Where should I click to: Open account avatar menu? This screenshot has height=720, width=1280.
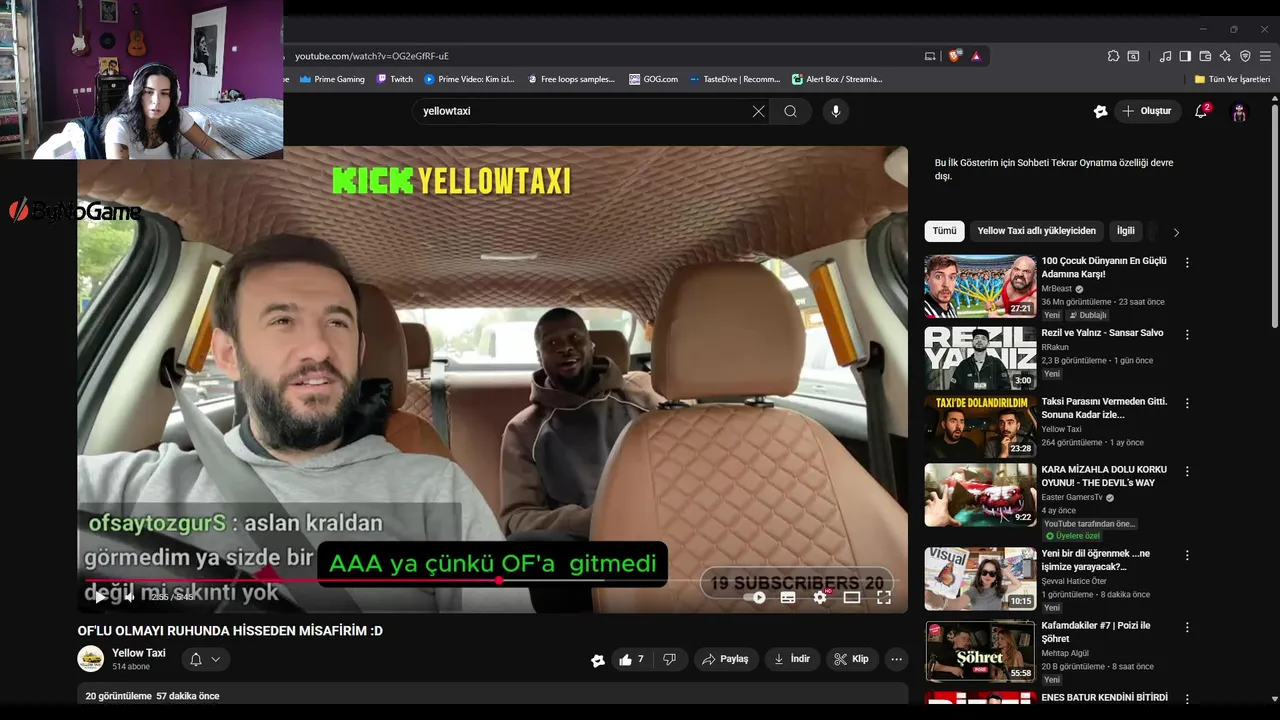click(x=1239, y=112)
